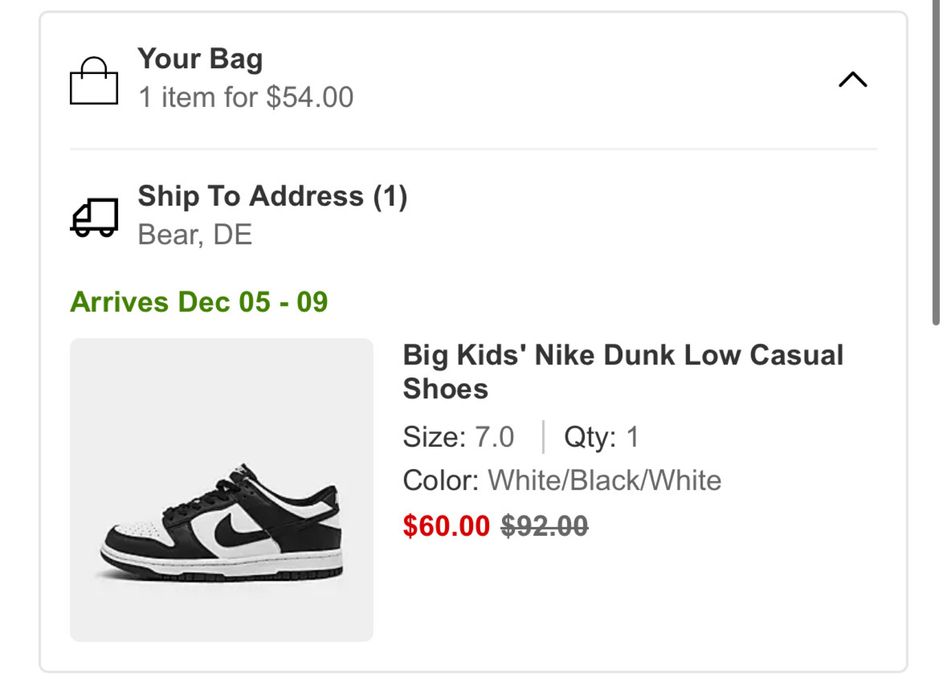The width and height of the screenshot is (947, 700).
Task: Click the Size label
Action: point(434,437)
